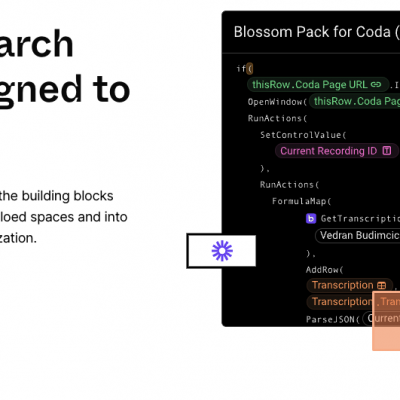Click the purple sunburst logo icon
Image resolution: width=400 pixels, height=400 pixels.
pyautogui.click(x=222, y=251)
